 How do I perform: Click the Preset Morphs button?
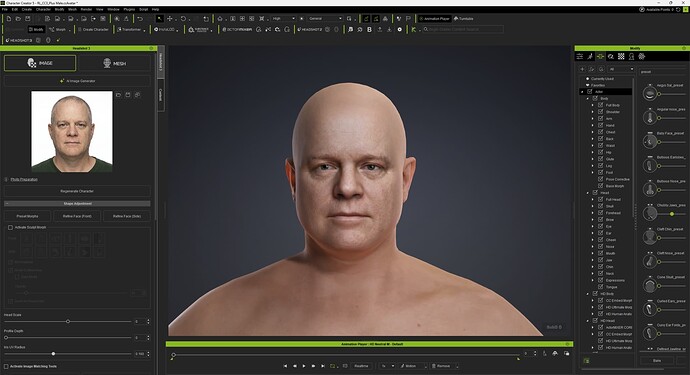click(x=27, y=216)
